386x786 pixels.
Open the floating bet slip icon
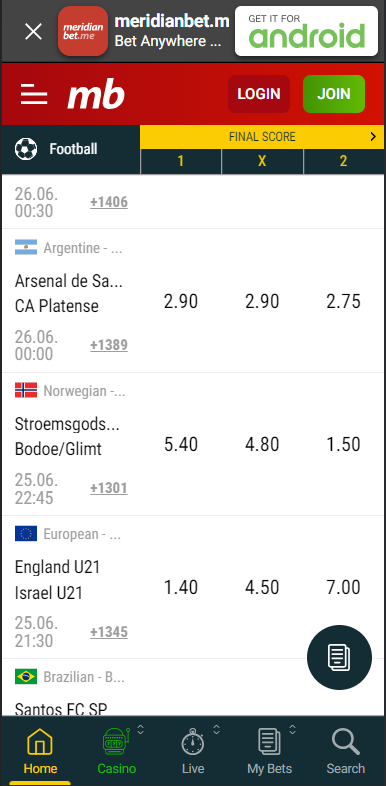coord(339,657)
